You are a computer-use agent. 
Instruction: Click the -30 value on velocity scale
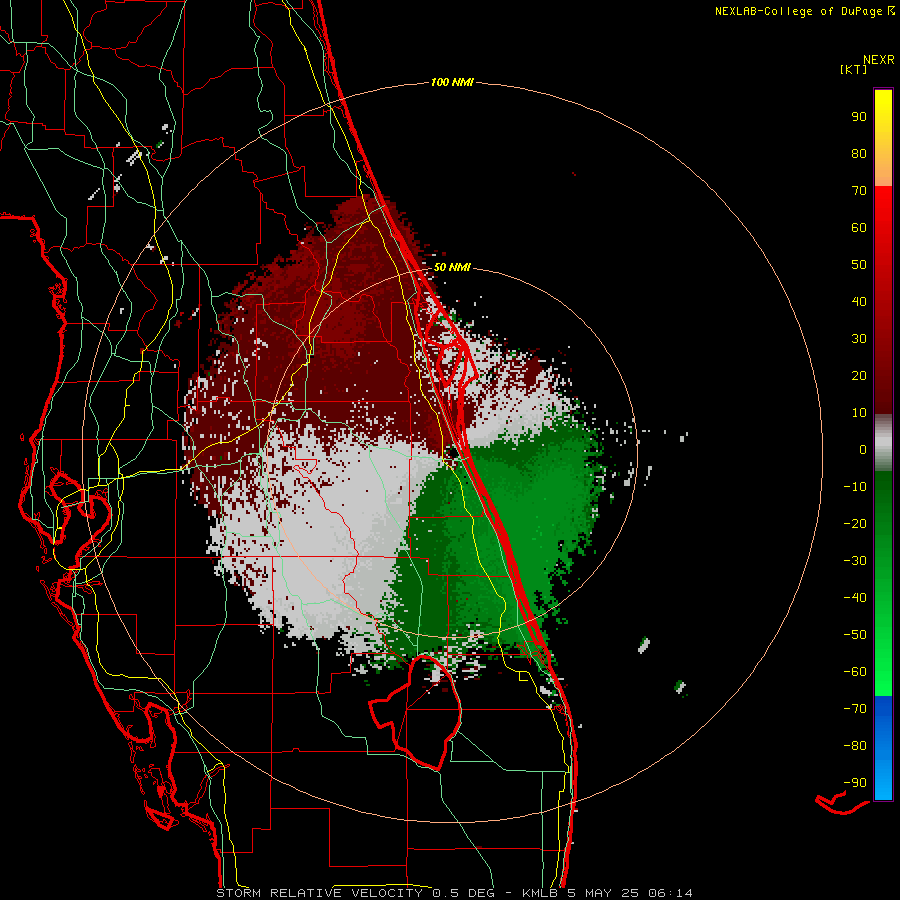click(855, 561)
